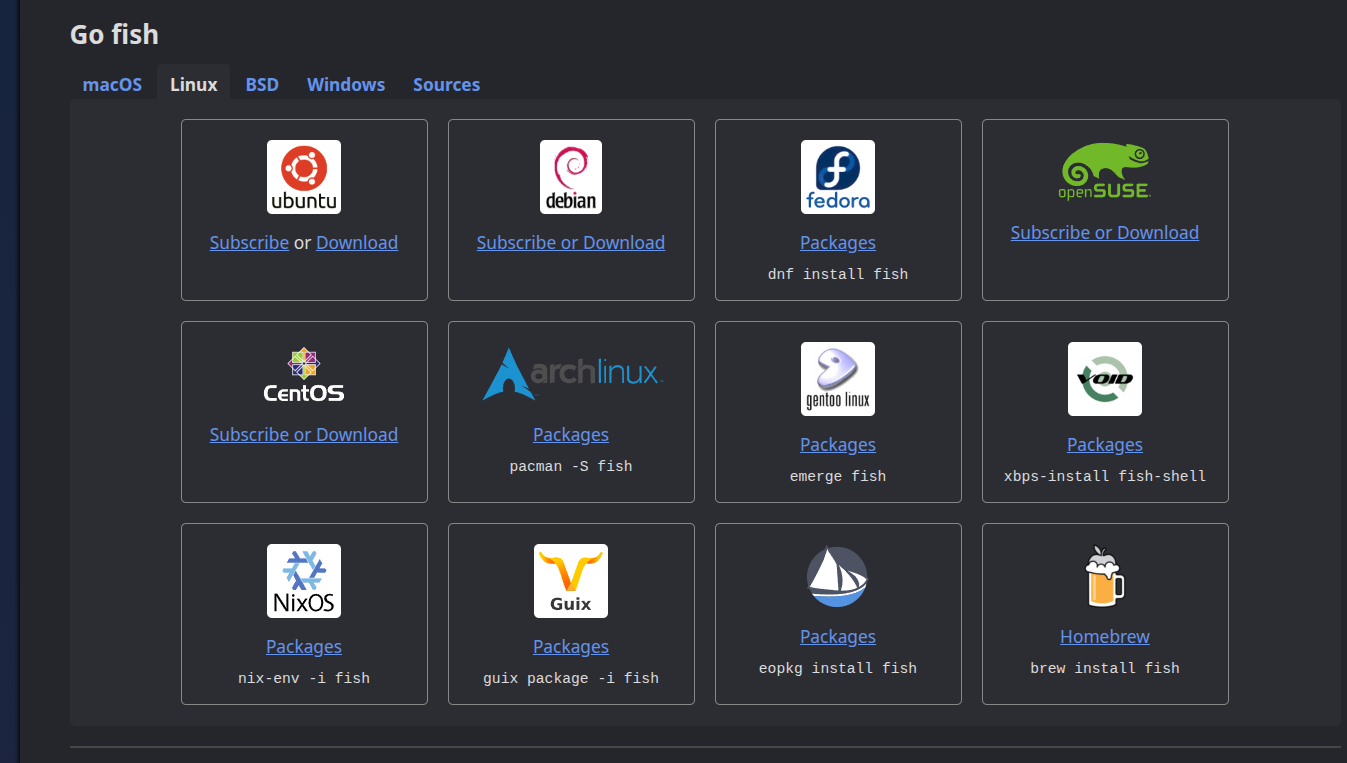Click the NixOS snowflake logo
This screenshot has width=1347, height=763.
[304, 581]
